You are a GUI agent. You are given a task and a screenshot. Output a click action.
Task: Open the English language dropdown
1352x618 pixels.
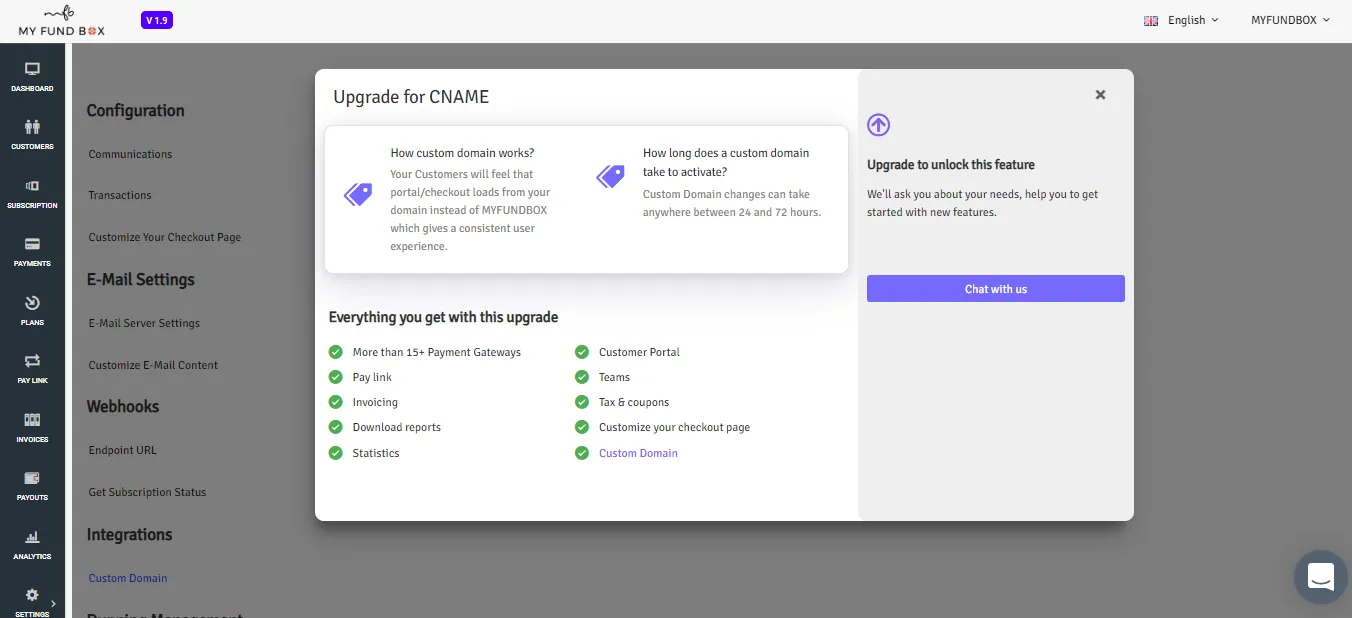1181,20
